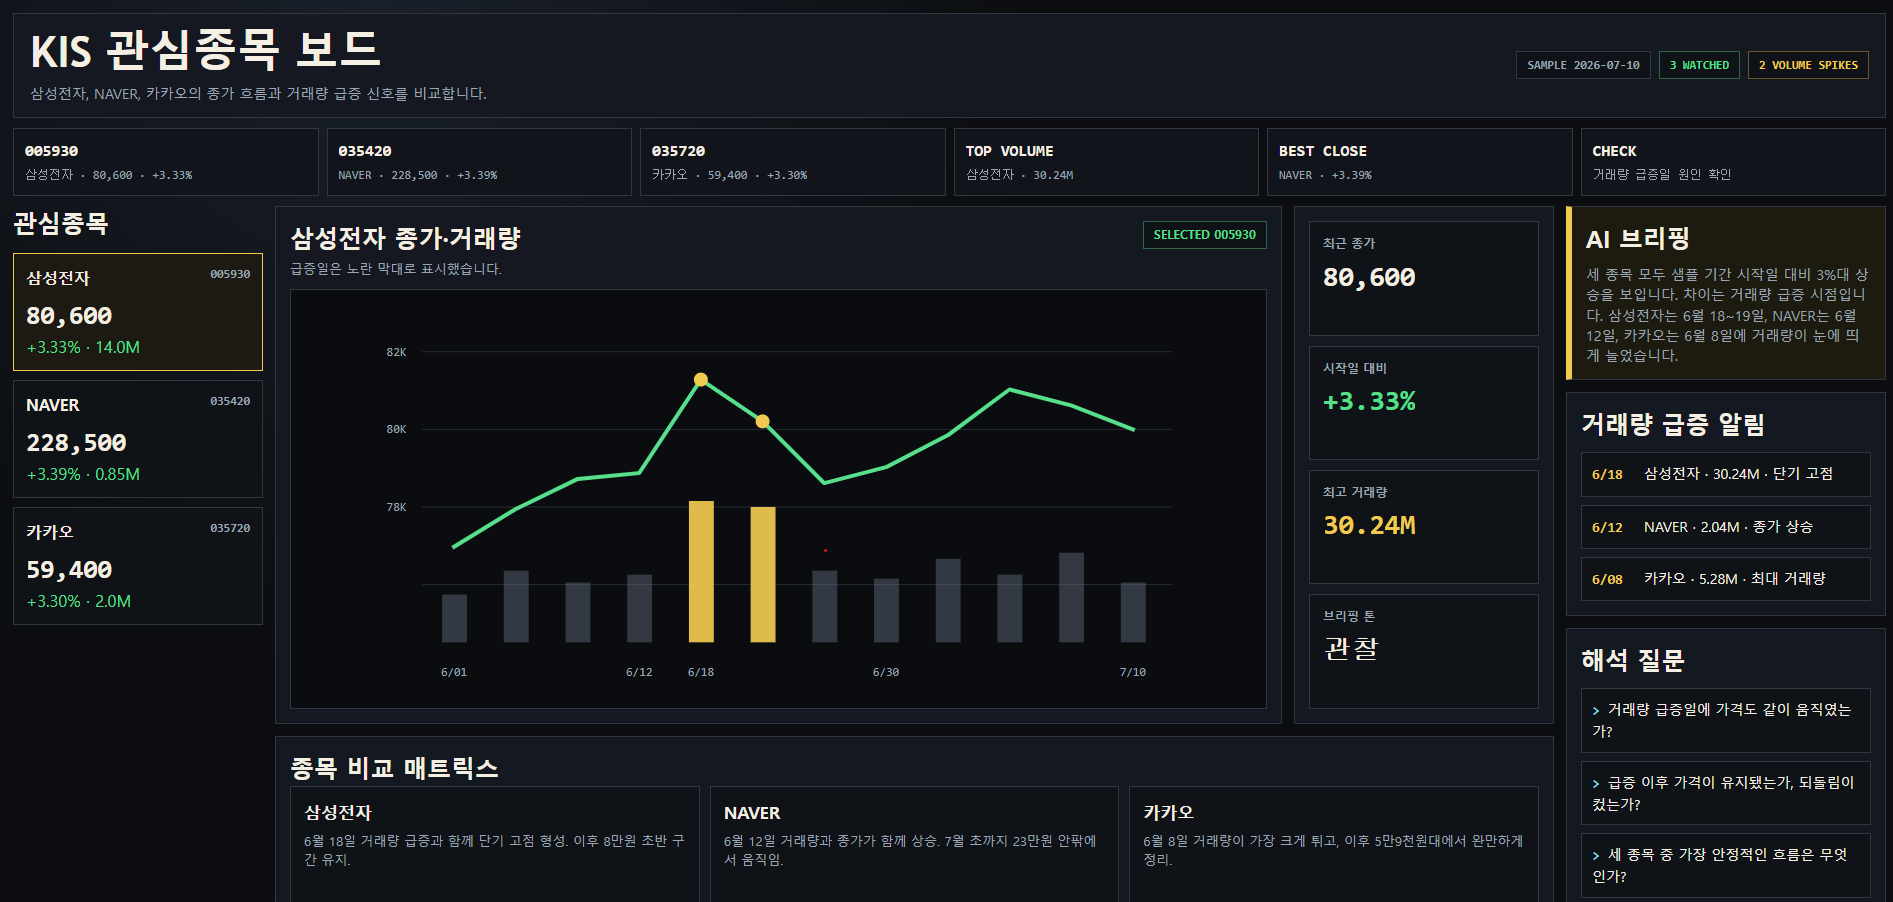Click the '시작일 대비' +3.33% metric card
This screenshot has width=1893, height=902.
coord(1424,403)
